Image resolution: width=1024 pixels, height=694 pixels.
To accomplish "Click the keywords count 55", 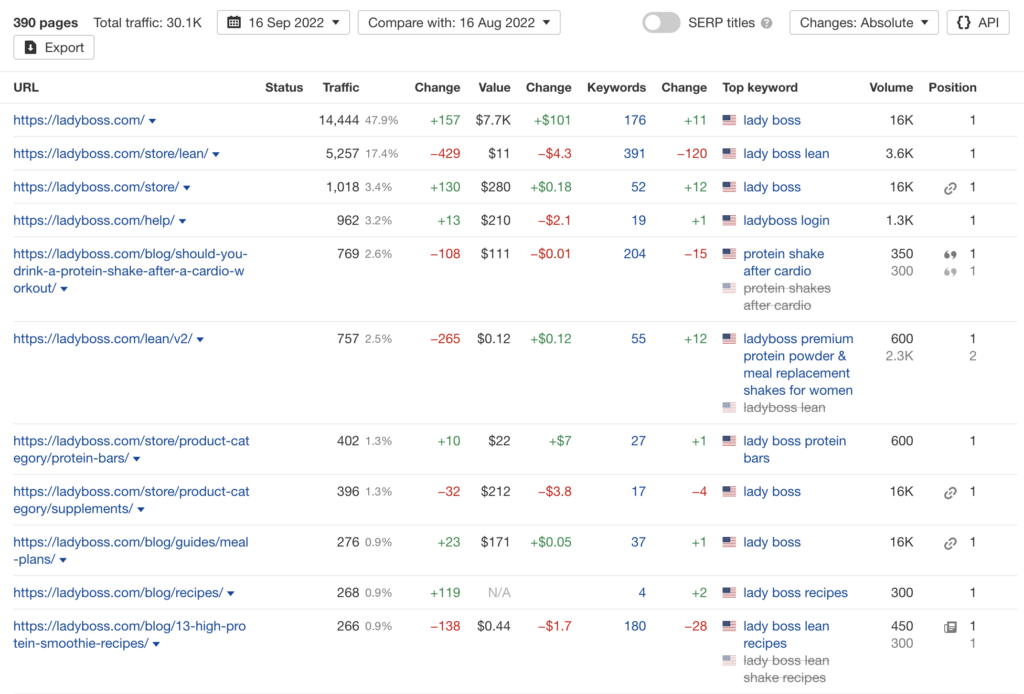I will [x=639, y=339].
